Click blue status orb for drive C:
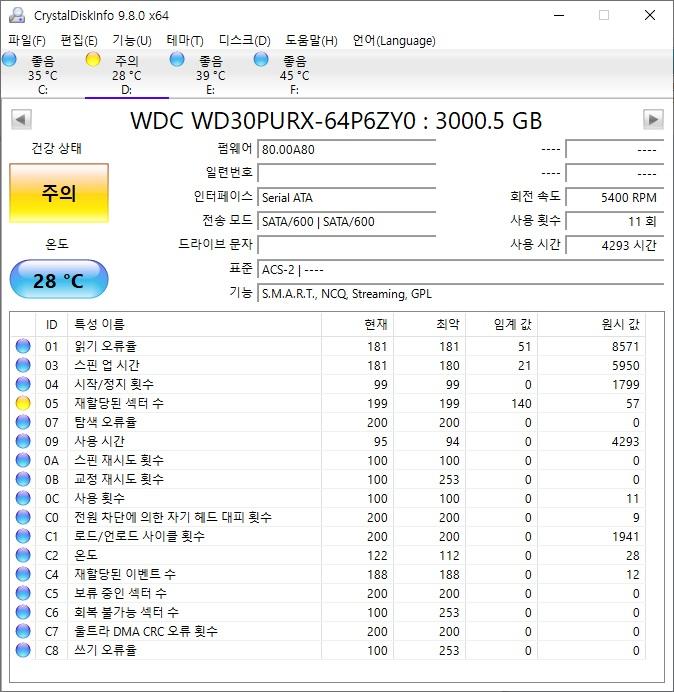This screenshot has height=692, width=674. tap(9, 59)
